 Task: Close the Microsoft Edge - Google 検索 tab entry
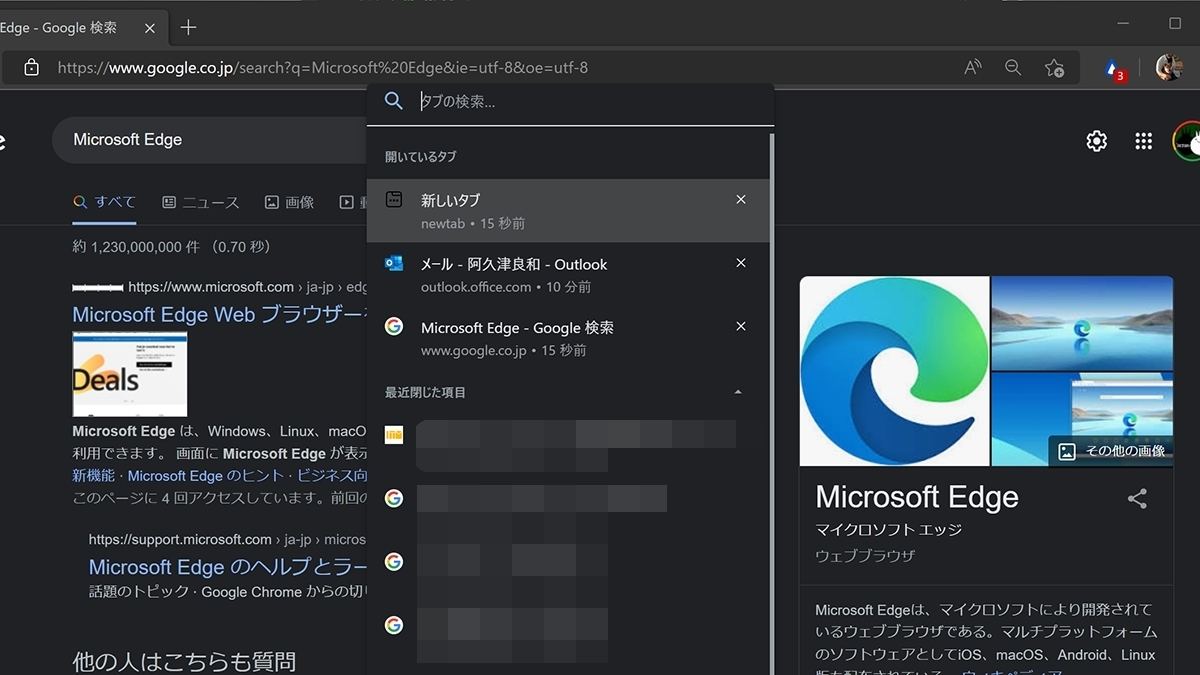(x=741, y=326)
